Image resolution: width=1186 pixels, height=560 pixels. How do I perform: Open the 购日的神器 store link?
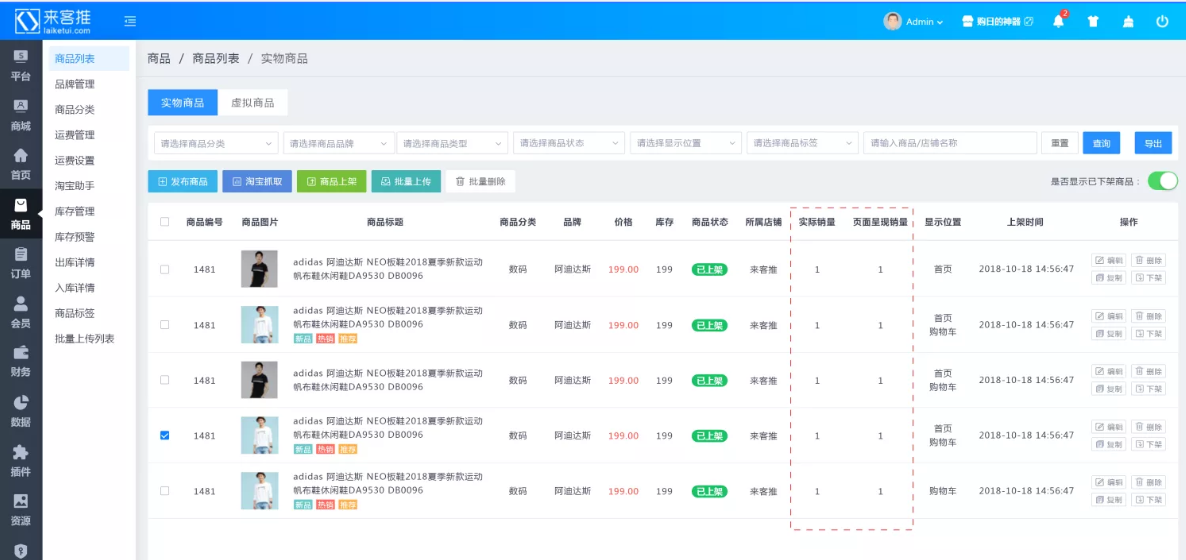point(997,22)
